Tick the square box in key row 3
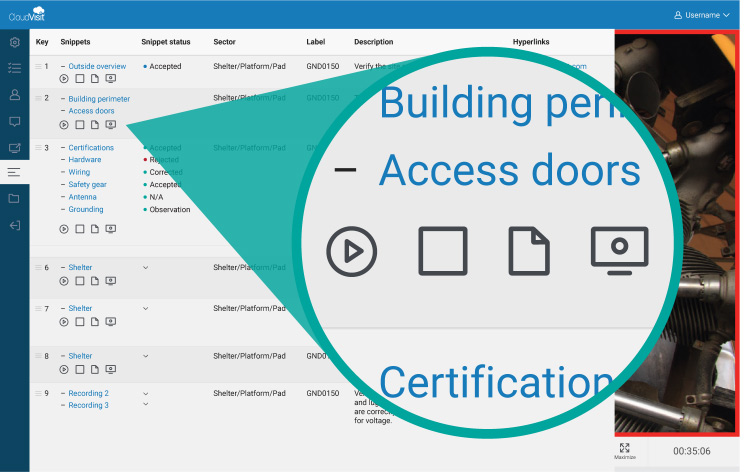The height and width of the screenshot is (472, 745). point(80,229)
